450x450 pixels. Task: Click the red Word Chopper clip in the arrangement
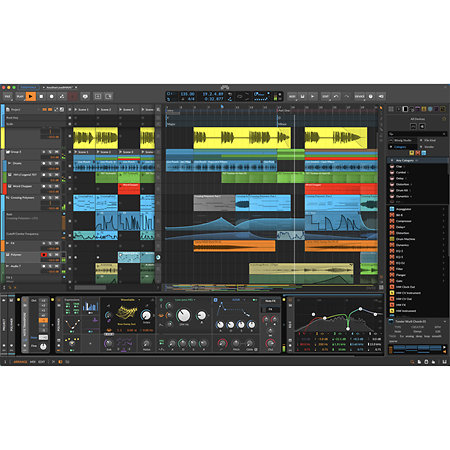341,189
